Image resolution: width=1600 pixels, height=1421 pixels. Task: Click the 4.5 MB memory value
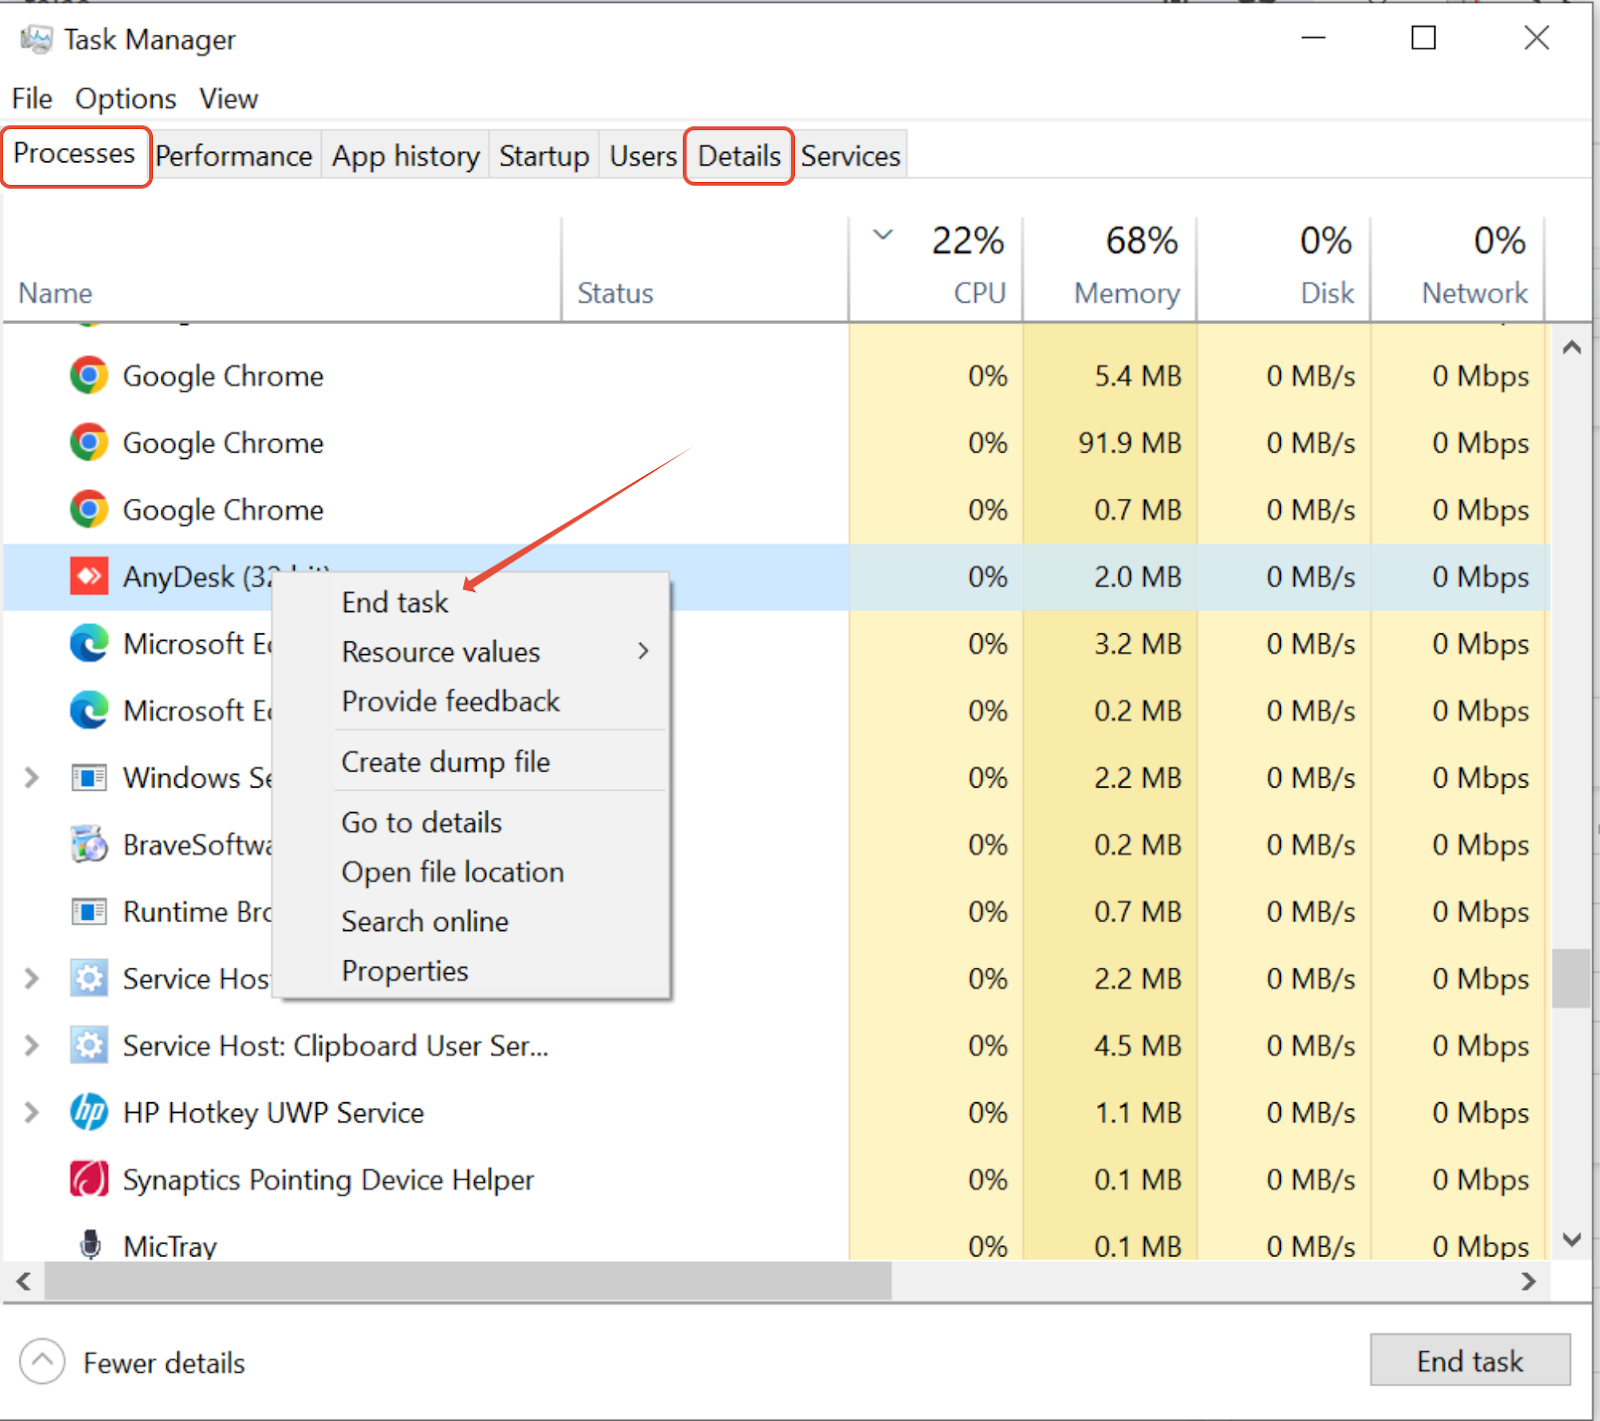[1138, 1046]
